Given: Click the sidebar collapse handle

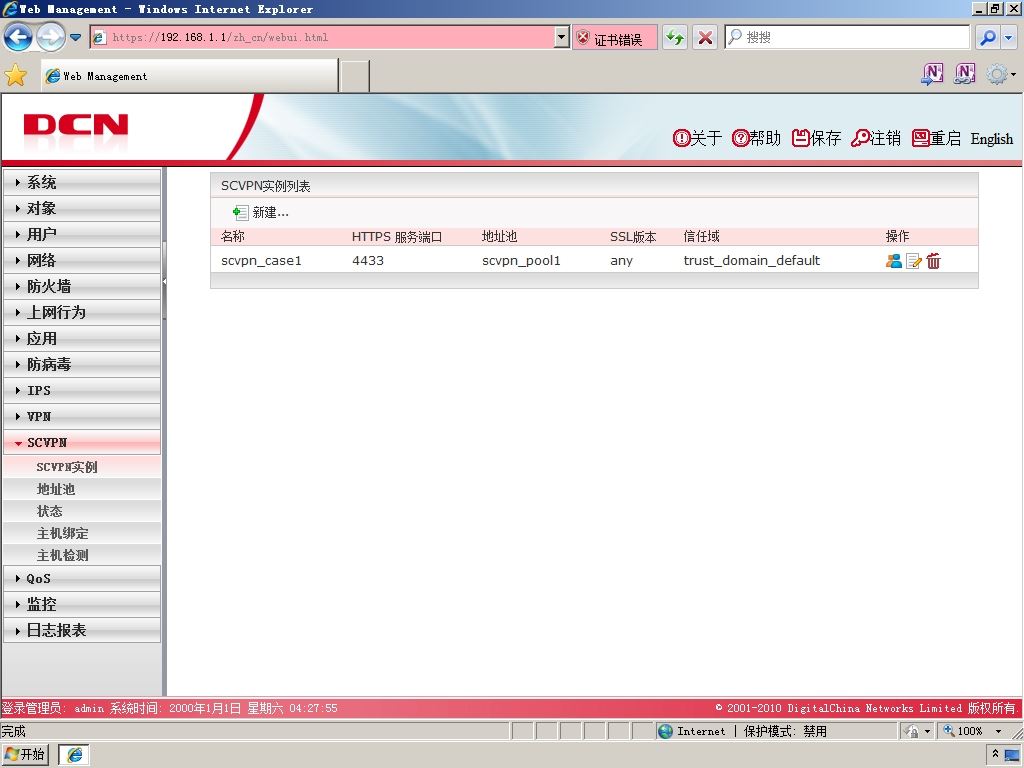Looking at the screenshot, I should 165,281.
